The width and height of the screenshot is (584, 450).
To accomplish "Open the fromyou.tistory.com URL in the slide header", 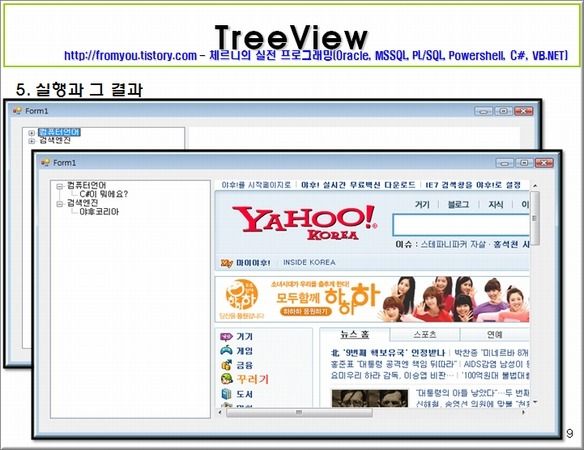I will tap(130, 56).
